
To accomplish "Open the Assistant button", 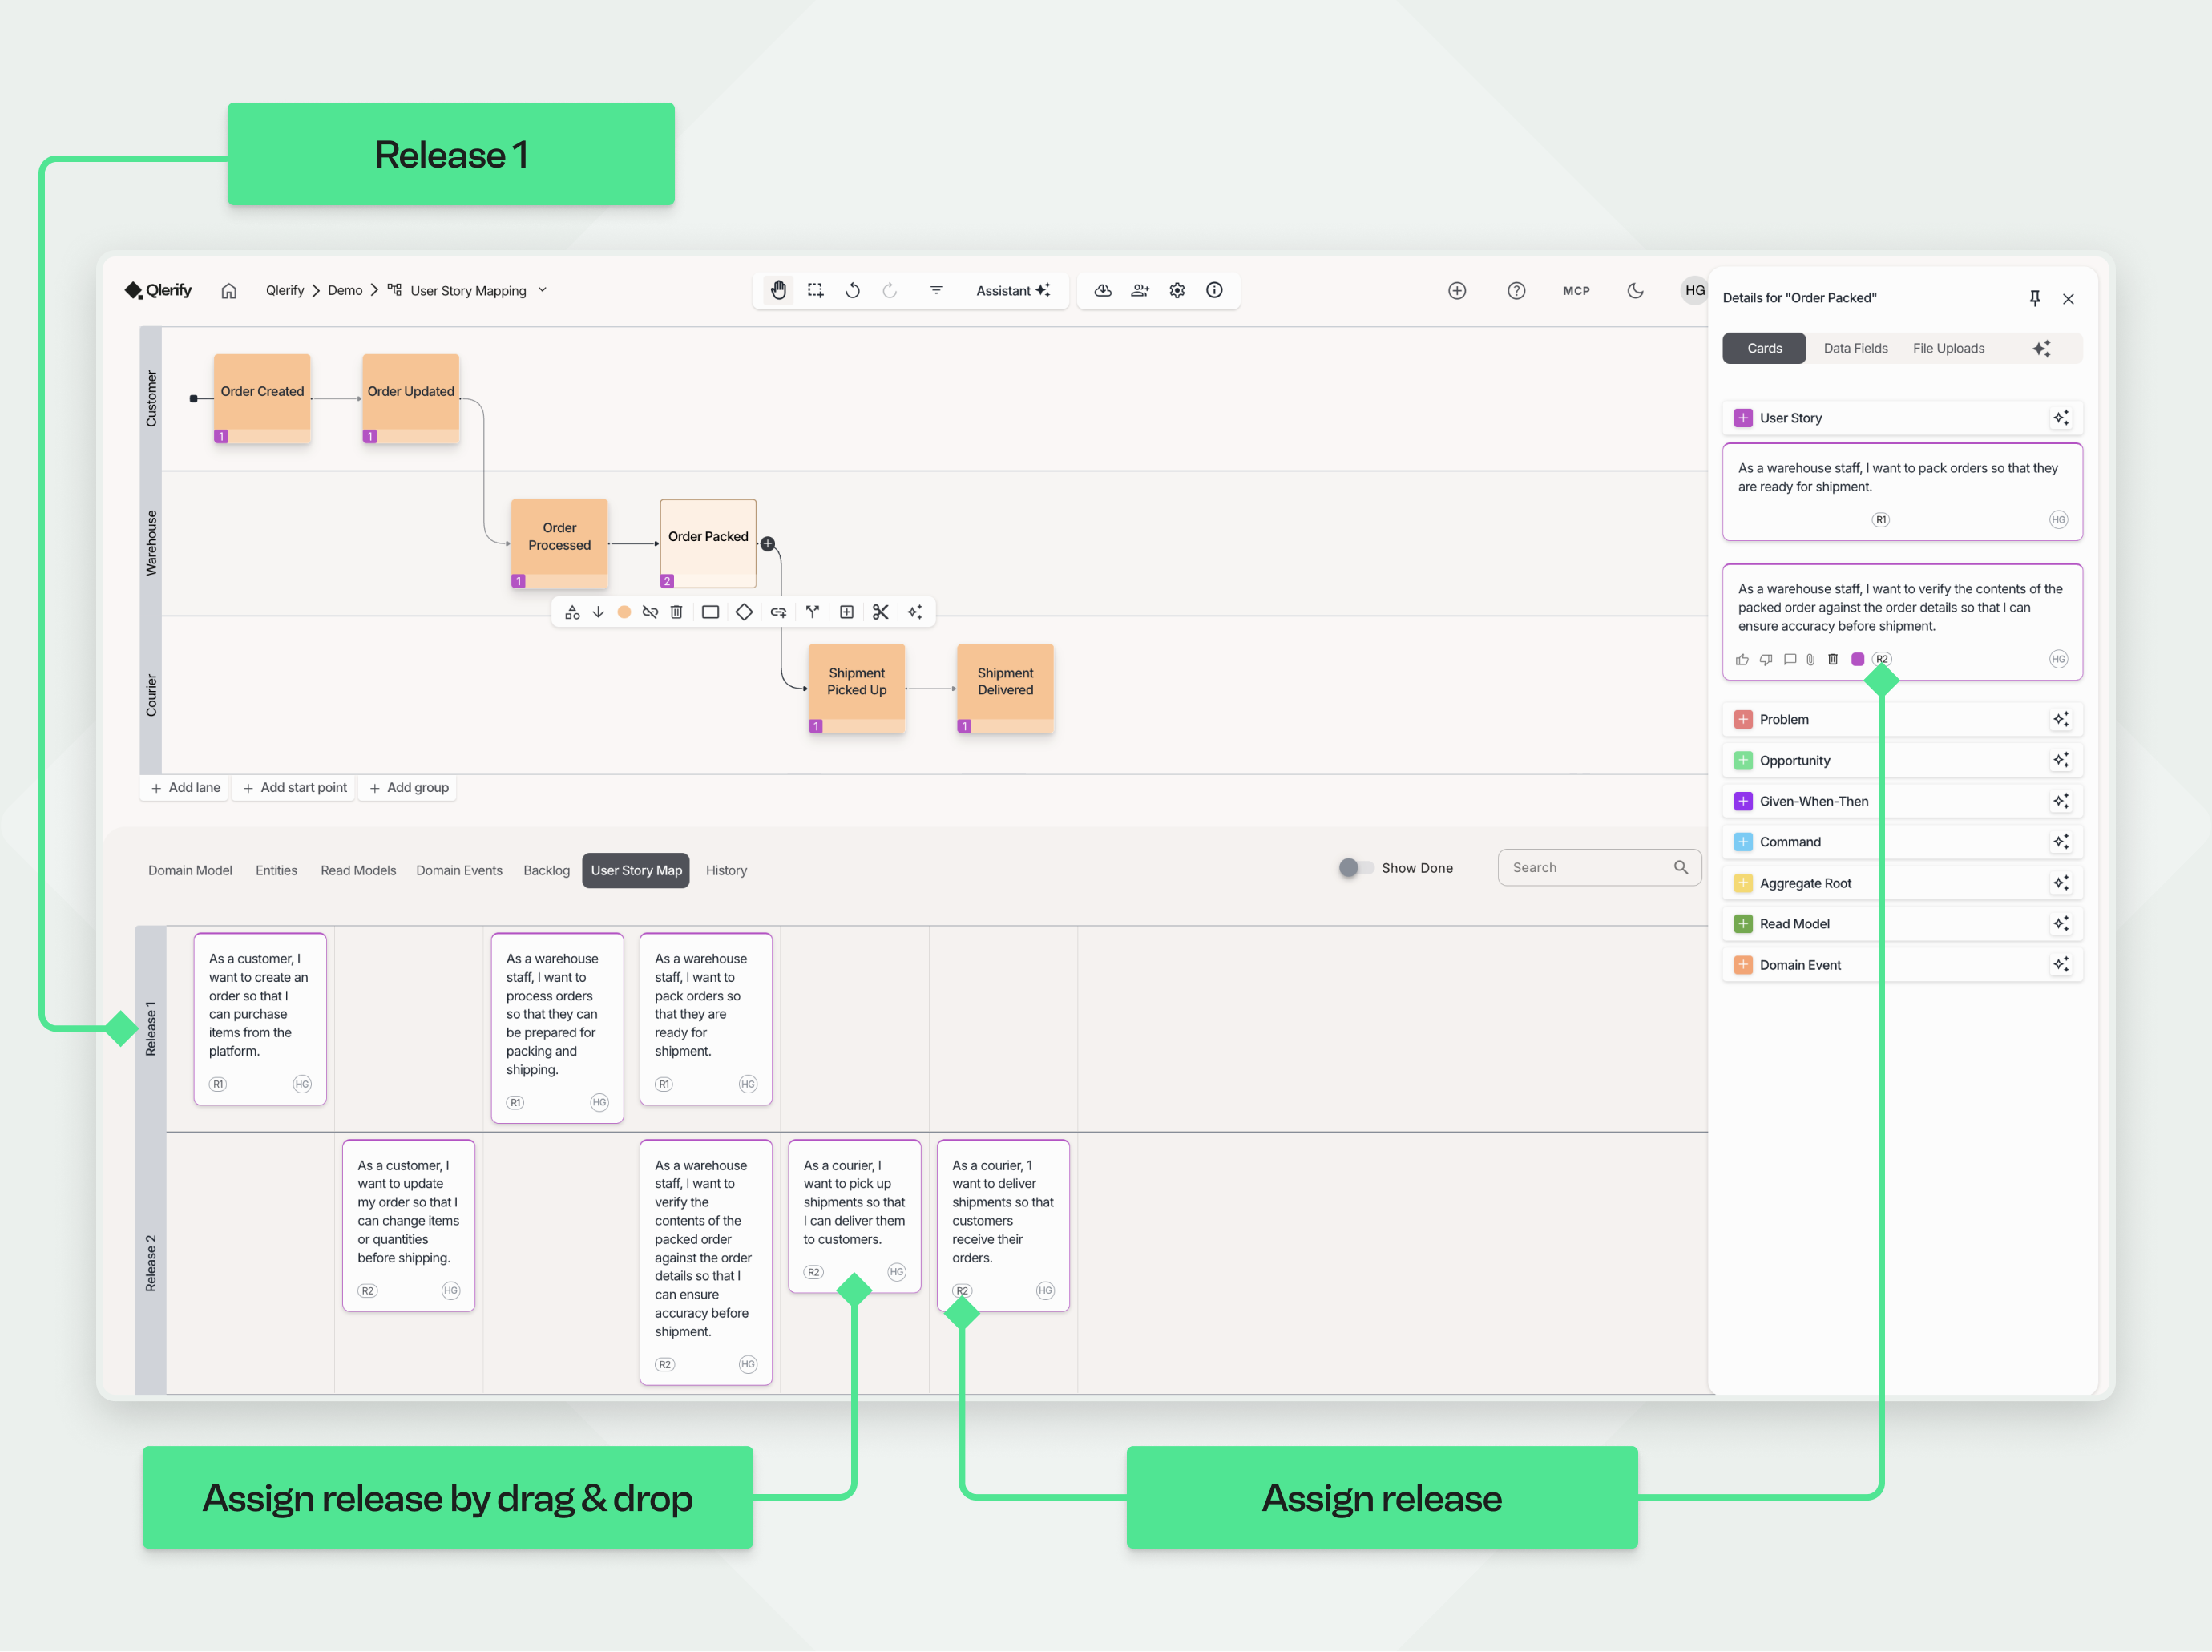I will click(1012, 290).
